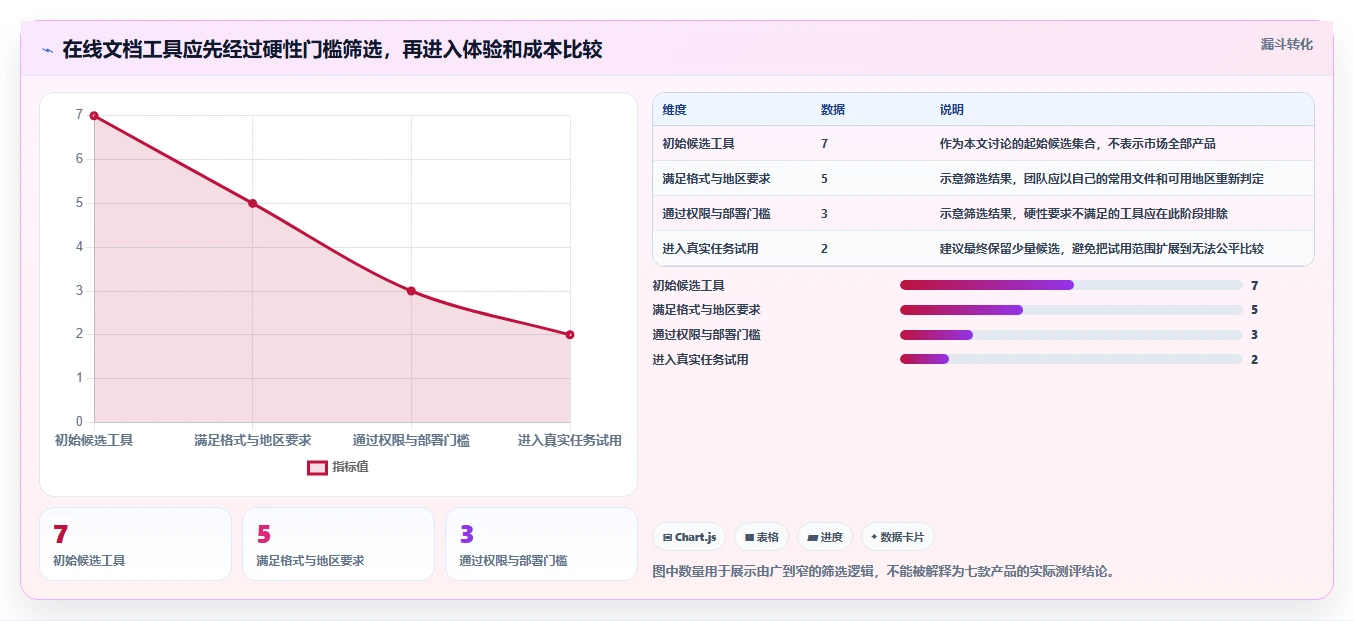Click the lightning icon beside the title

(x=47, y=50)
